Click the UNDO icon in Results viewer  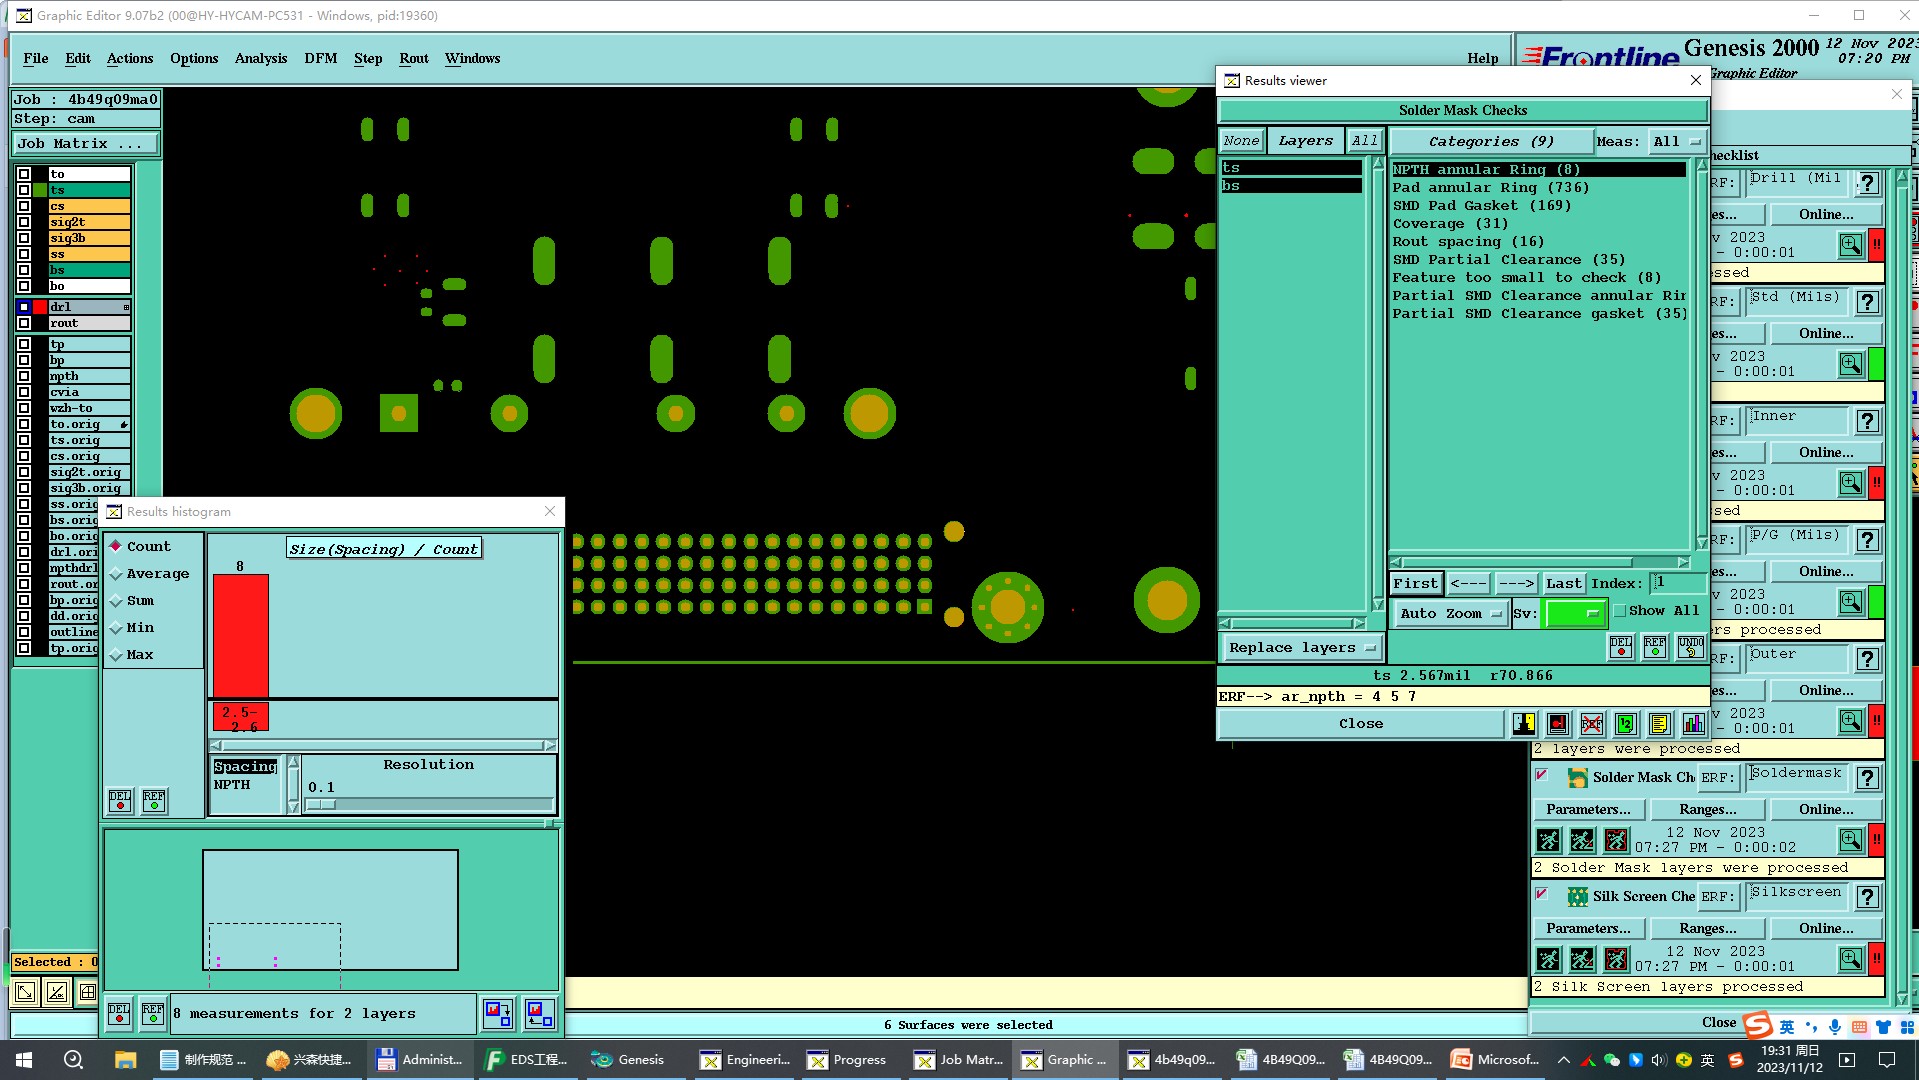(x=1690, y=647)
